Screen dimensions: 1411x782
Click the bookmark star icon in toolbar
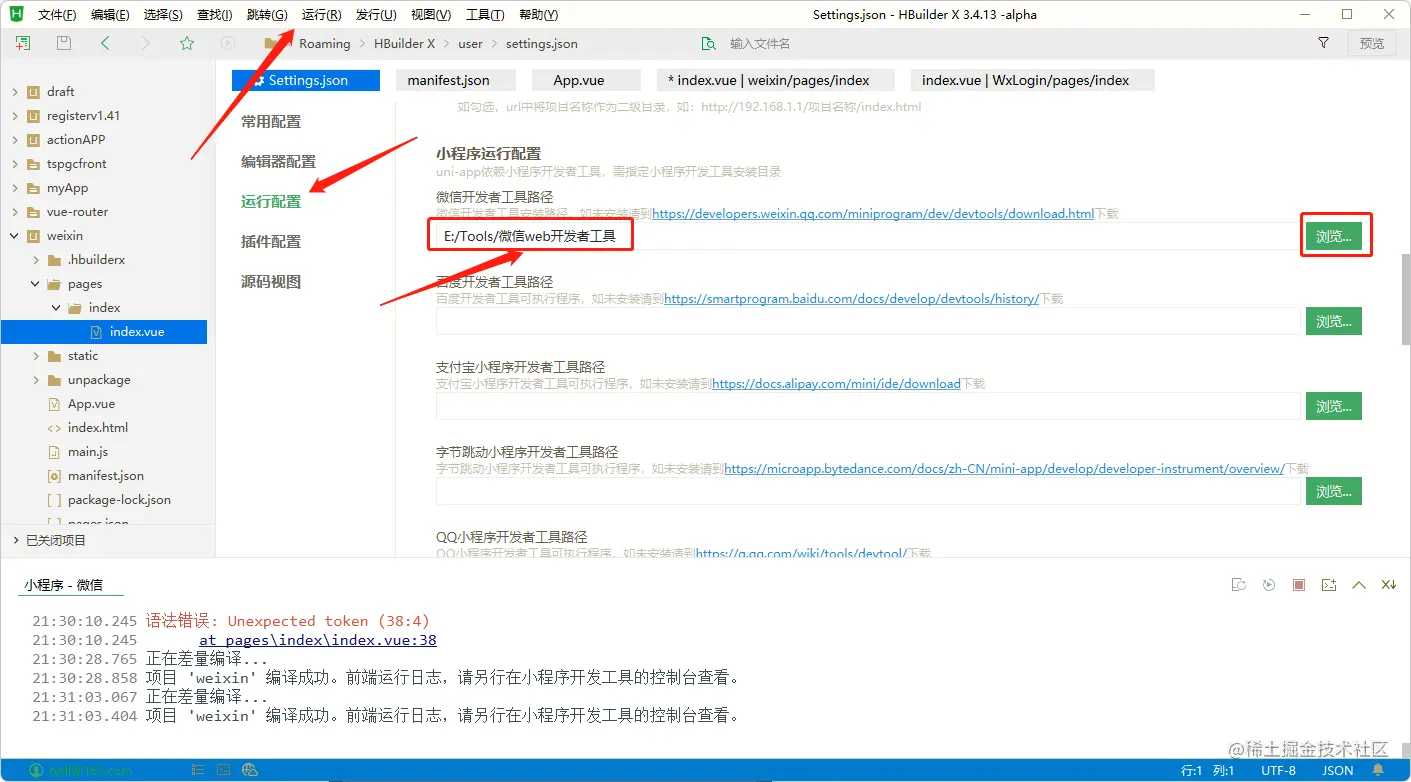pyautogui.click(x=187, y=43)
